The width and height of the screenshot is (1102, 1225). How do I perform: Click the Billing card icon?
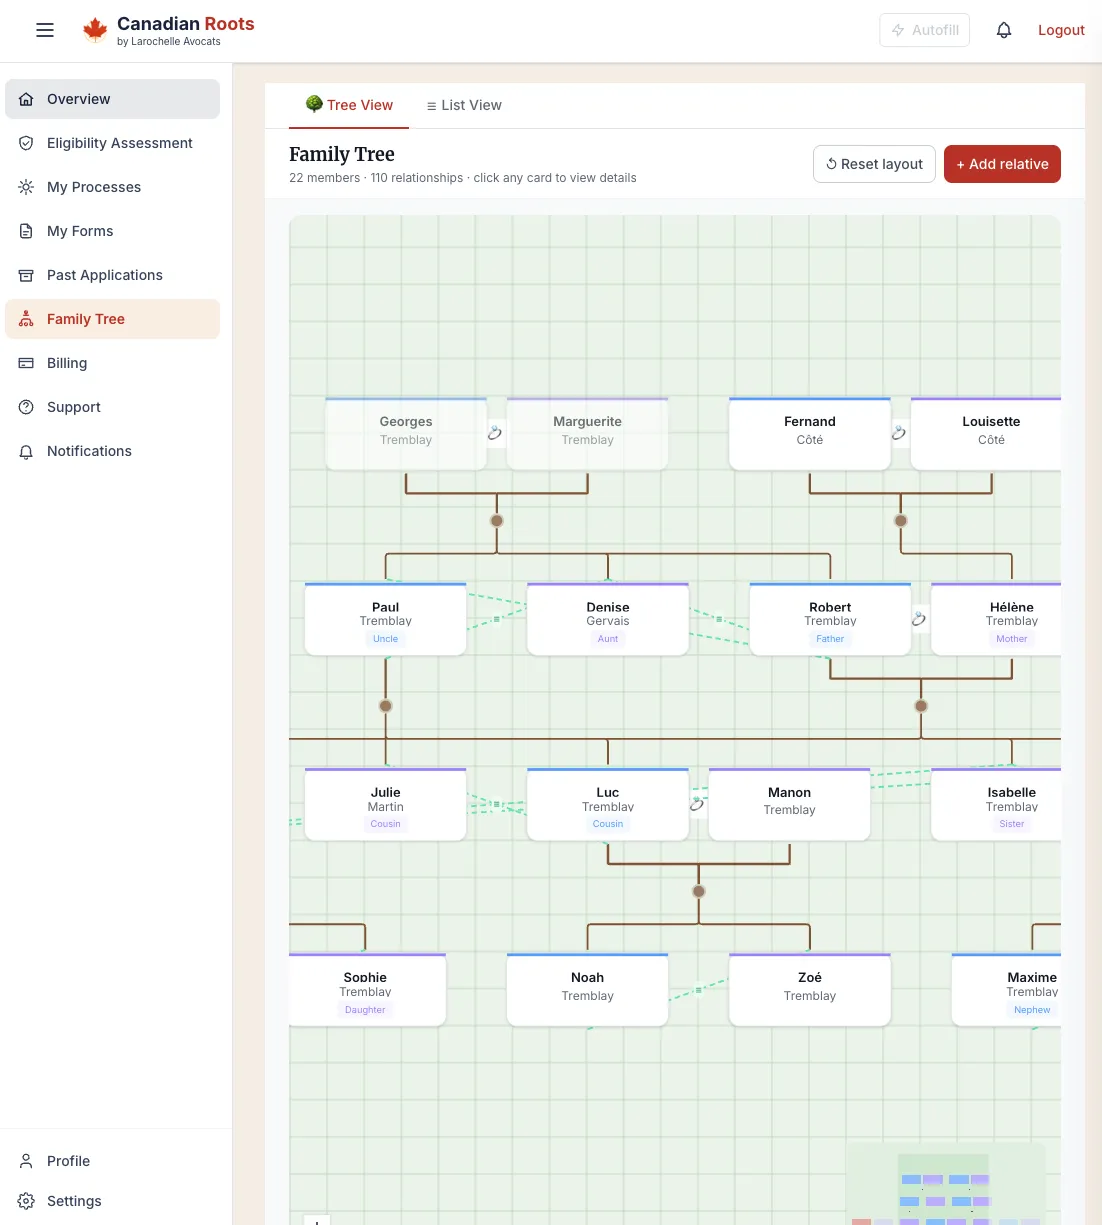click(26, 363)
